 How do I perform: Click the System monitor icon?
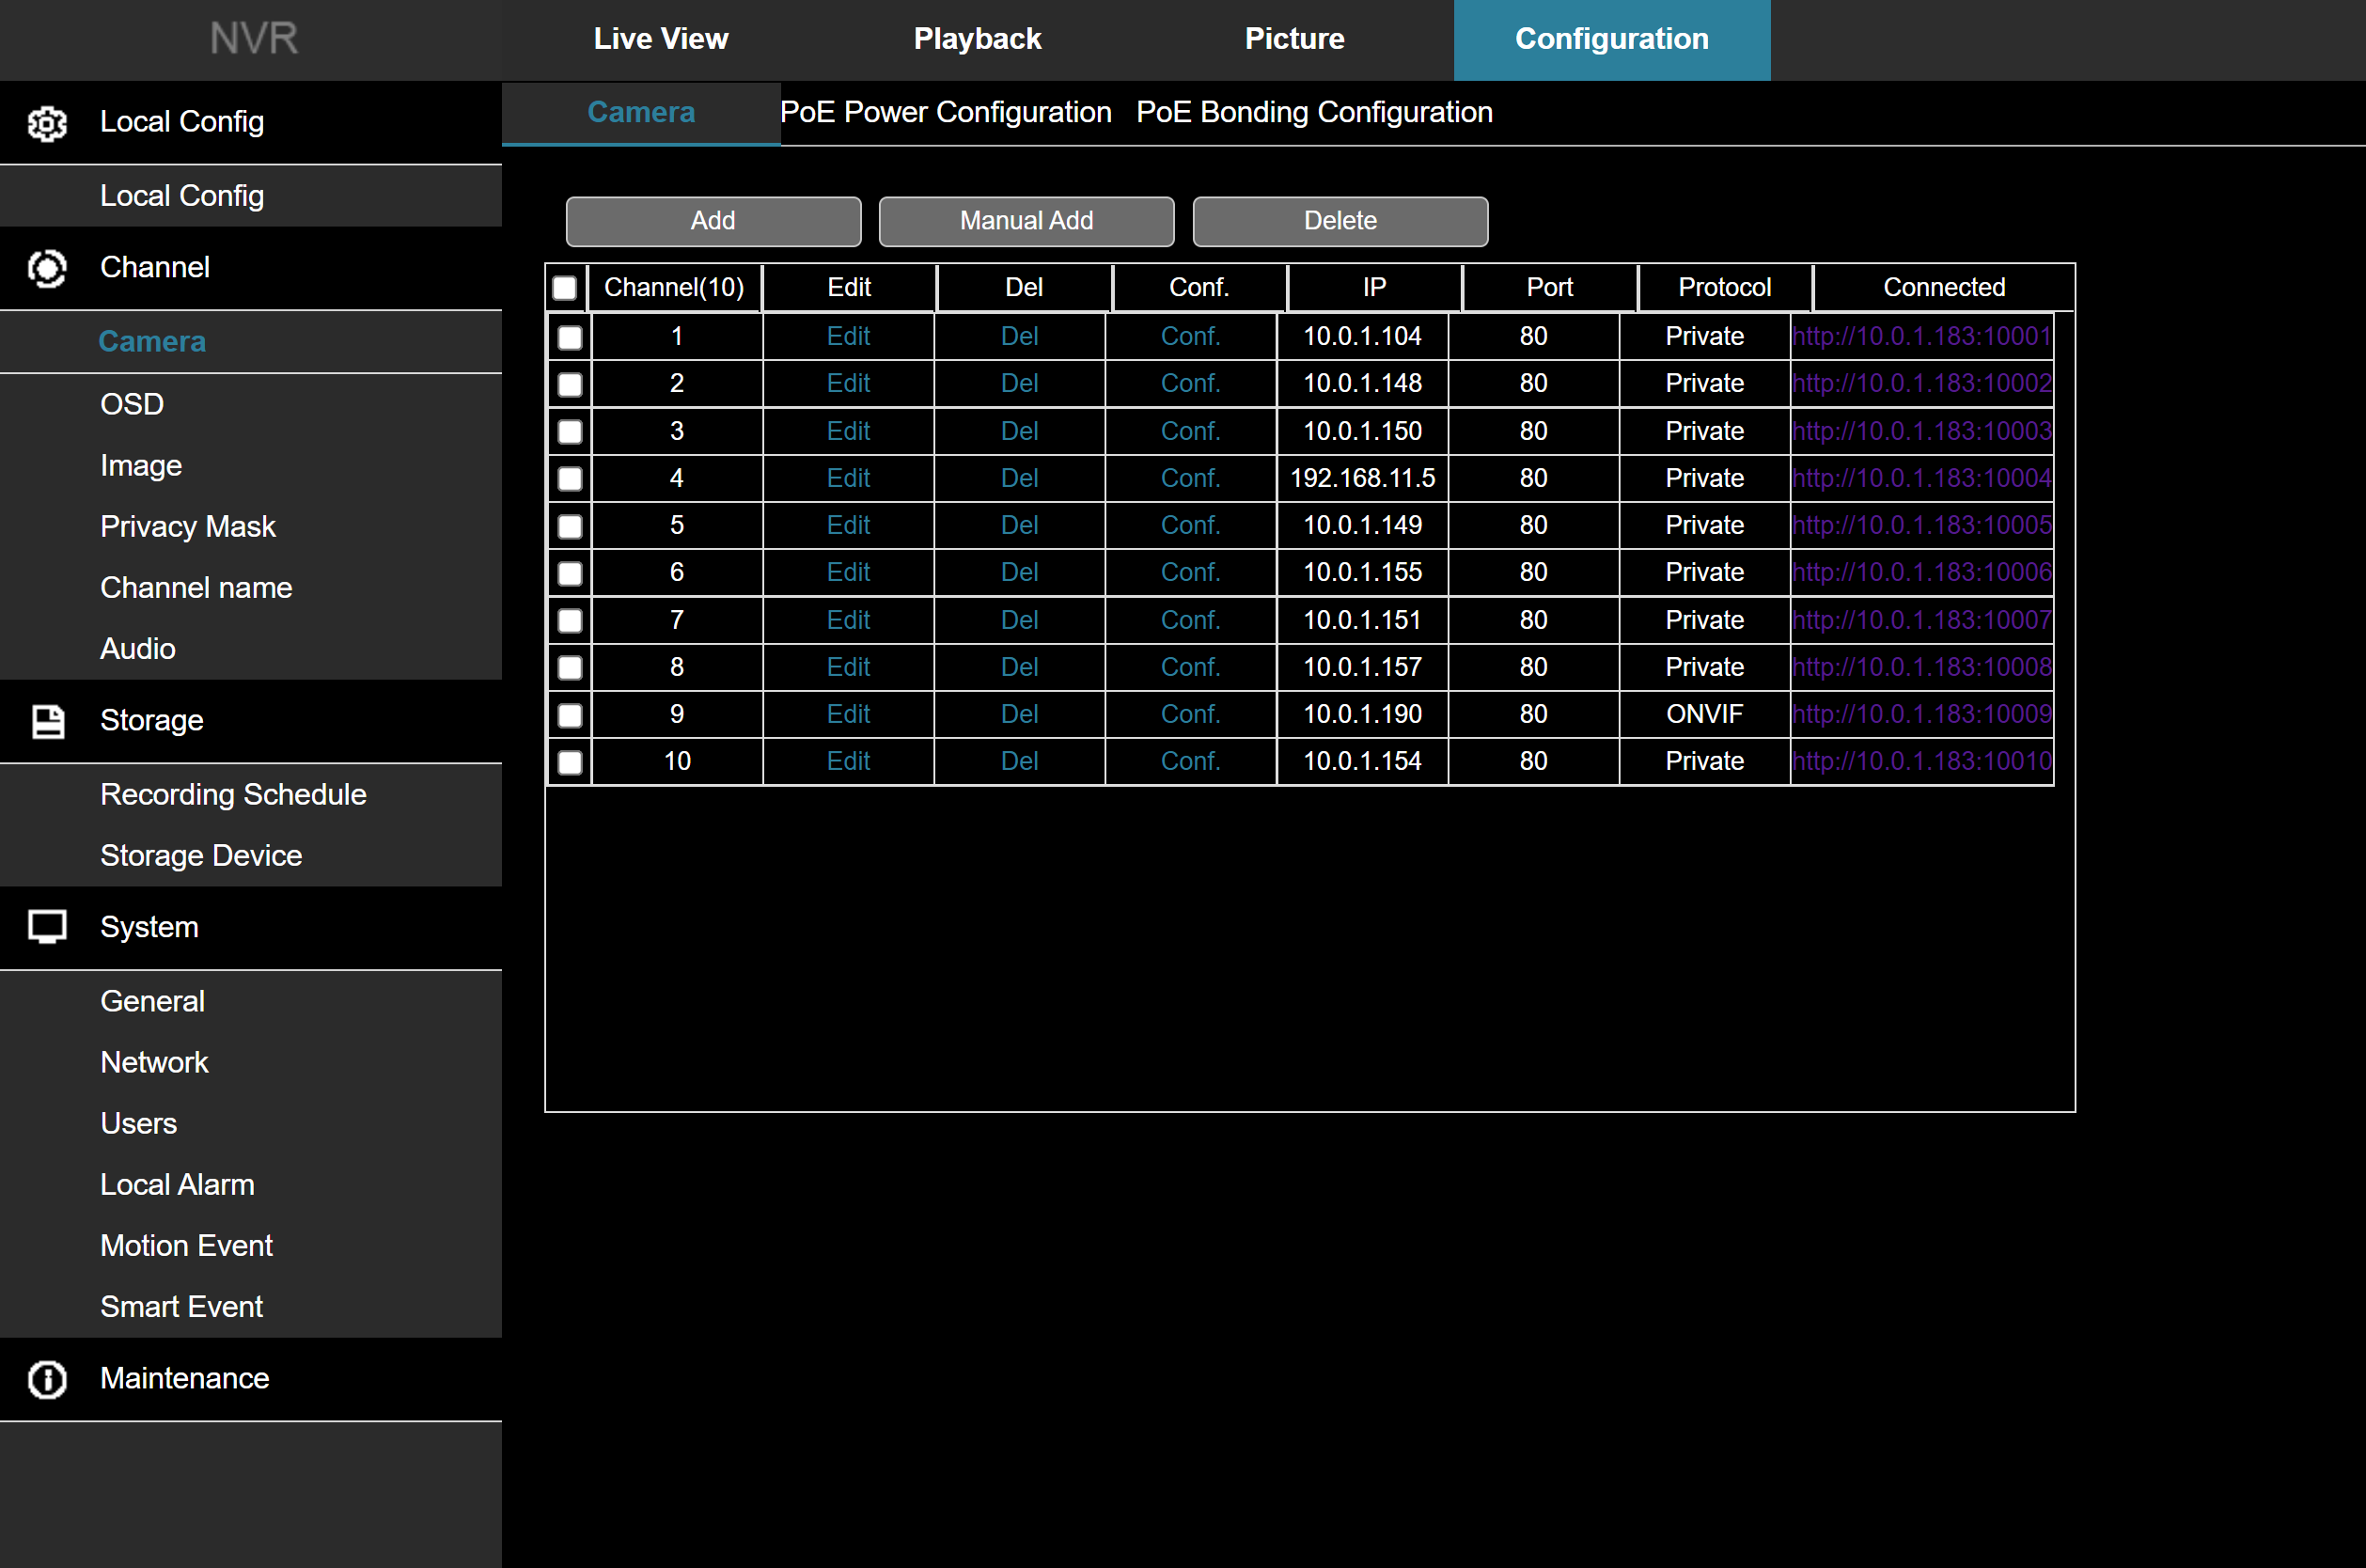click(47, 927)
